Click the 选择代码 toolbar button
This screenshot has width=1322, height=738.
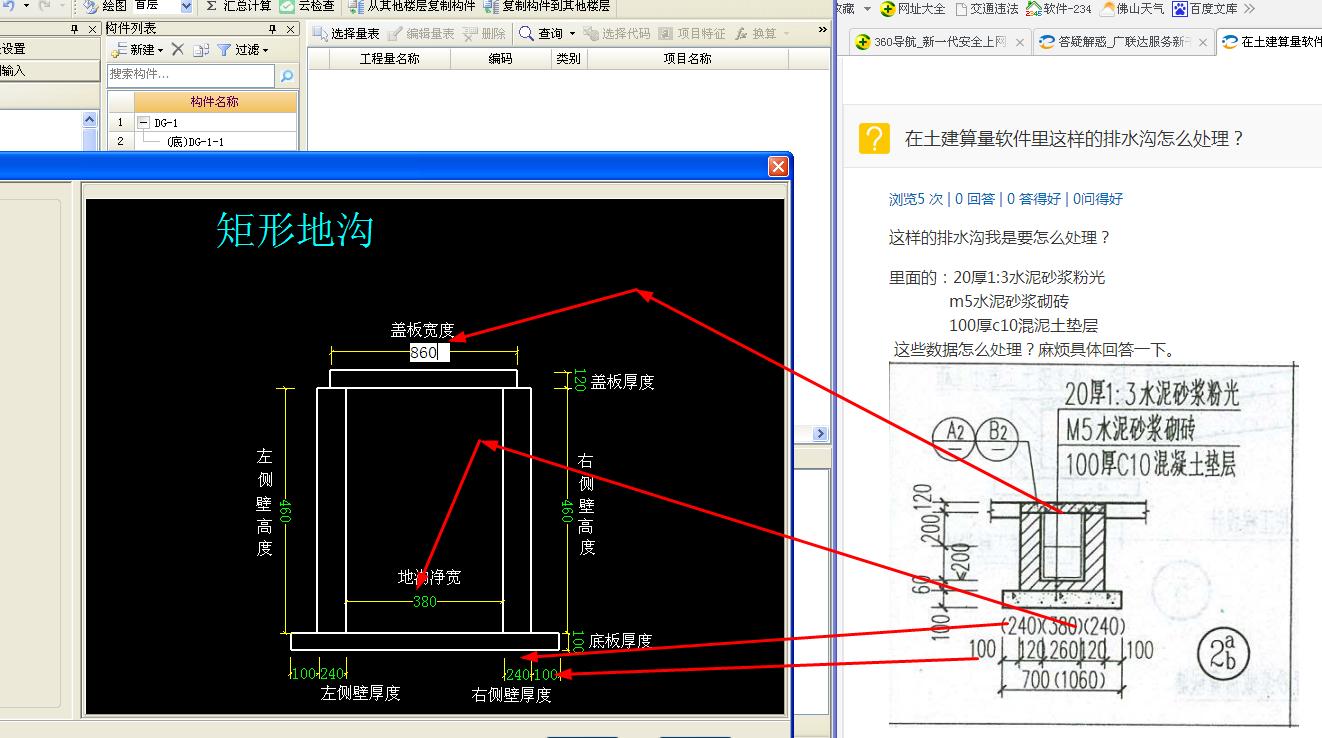pyautogui.click(x=617, y=34)
